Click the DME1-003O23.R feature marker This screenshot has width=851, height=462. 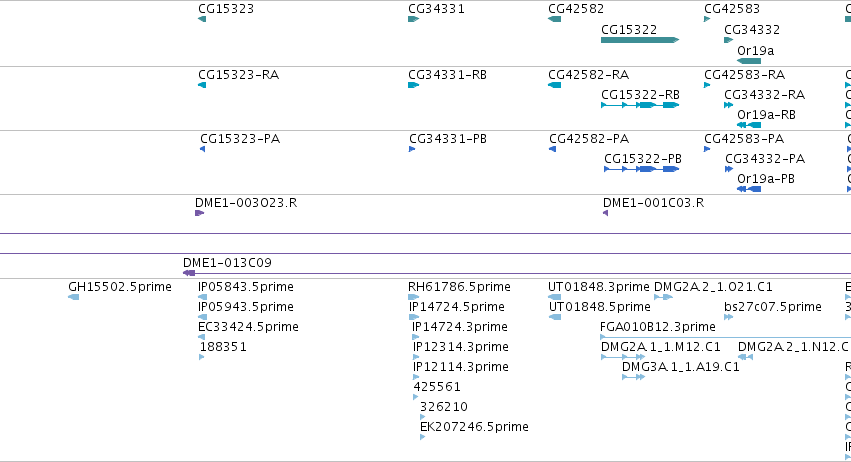tap(199, 213)
